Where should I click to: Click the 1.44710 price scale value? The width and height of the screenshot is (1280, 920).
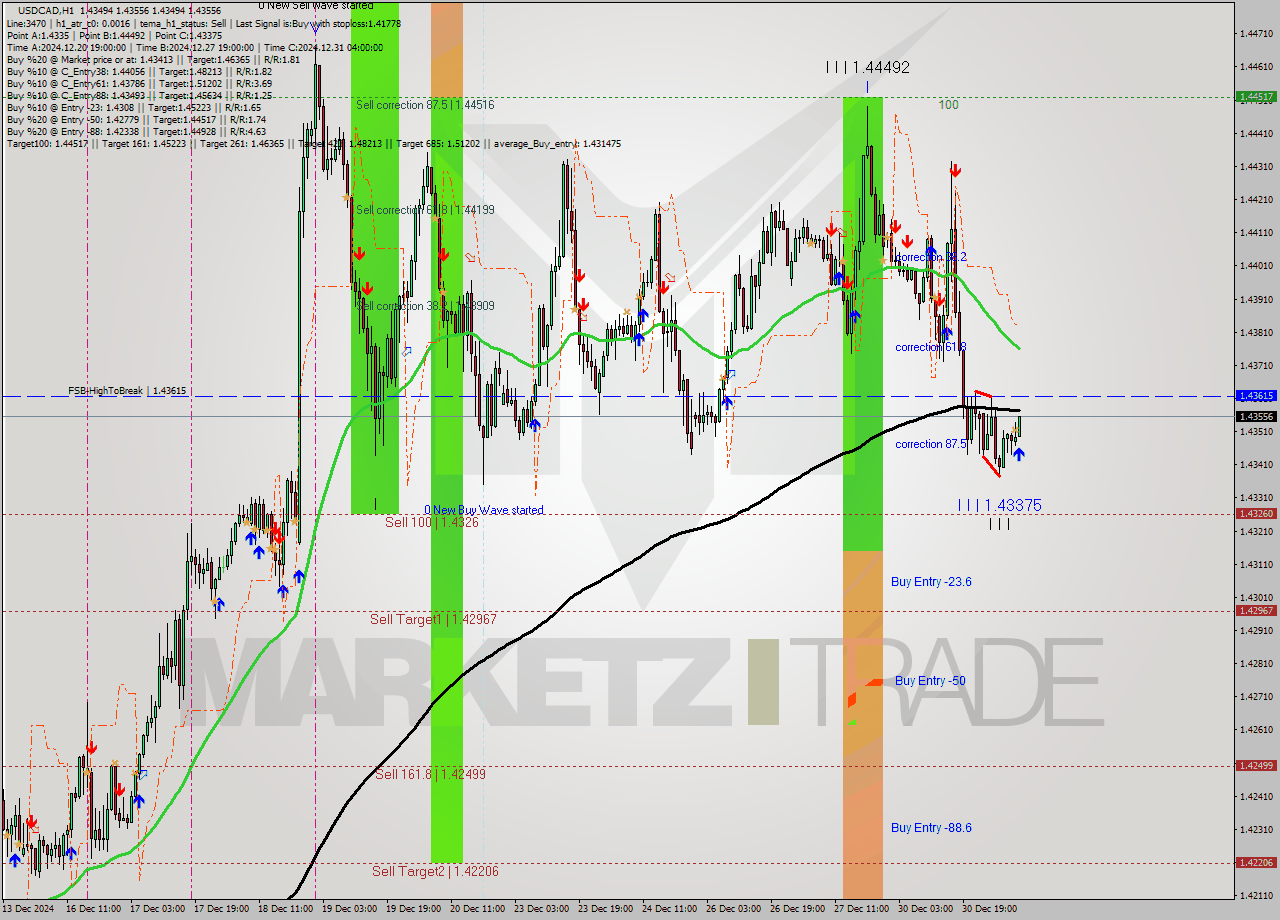tap(1255, 33)
